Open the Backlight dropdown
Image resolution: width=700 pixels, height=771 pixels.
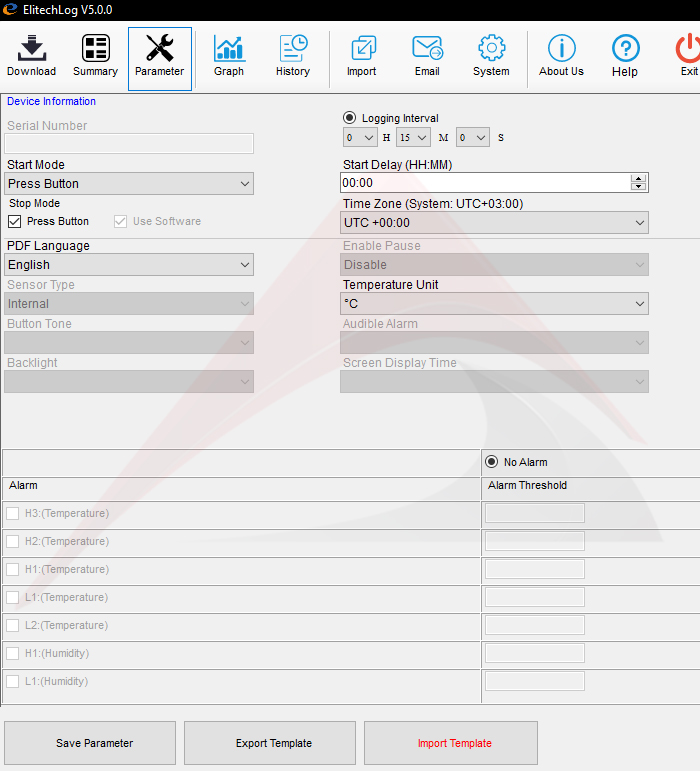click(129, 382)
